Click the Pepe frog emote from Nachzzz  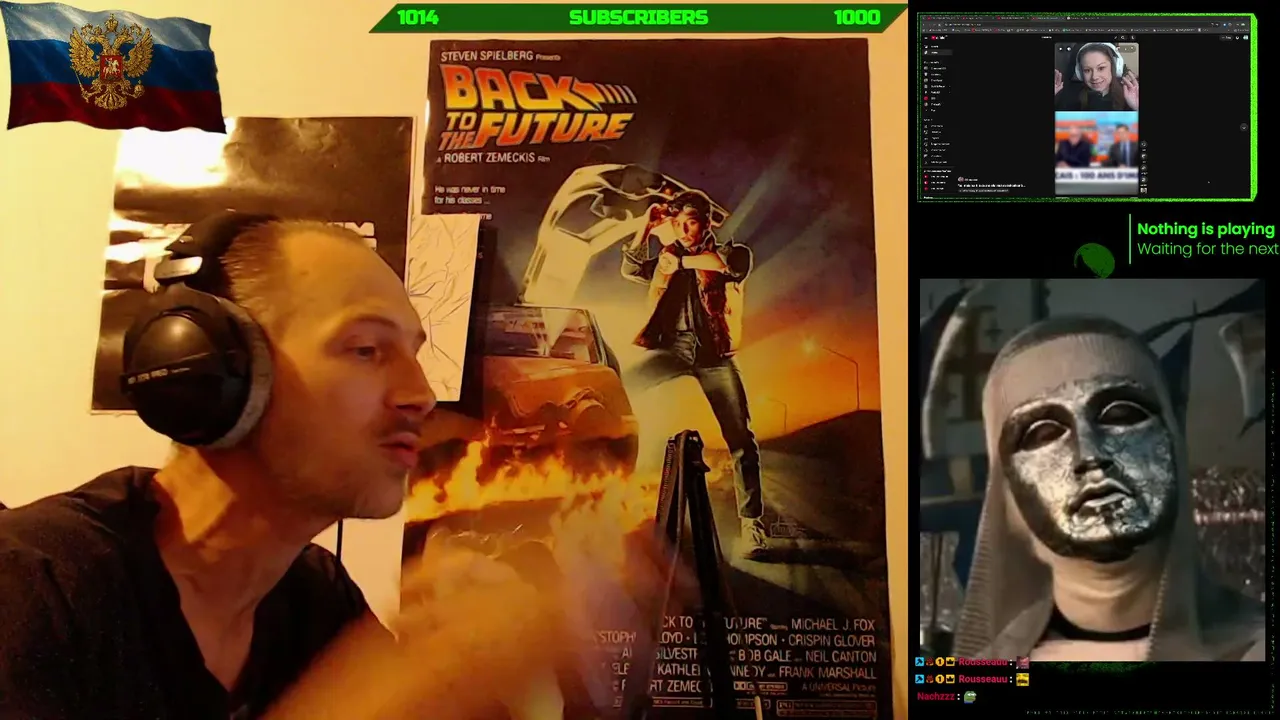(x=970, y=696)
